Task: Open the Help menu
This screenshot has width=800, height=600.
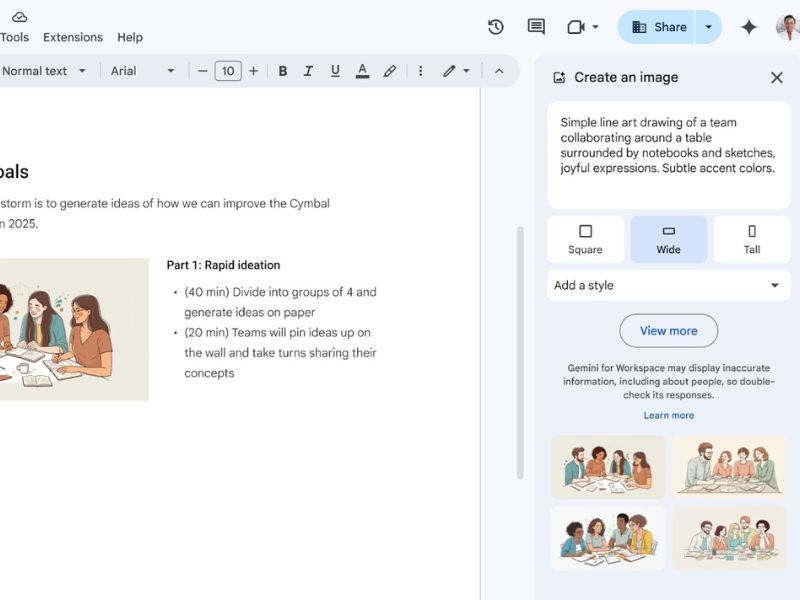Action: point(130,37)
